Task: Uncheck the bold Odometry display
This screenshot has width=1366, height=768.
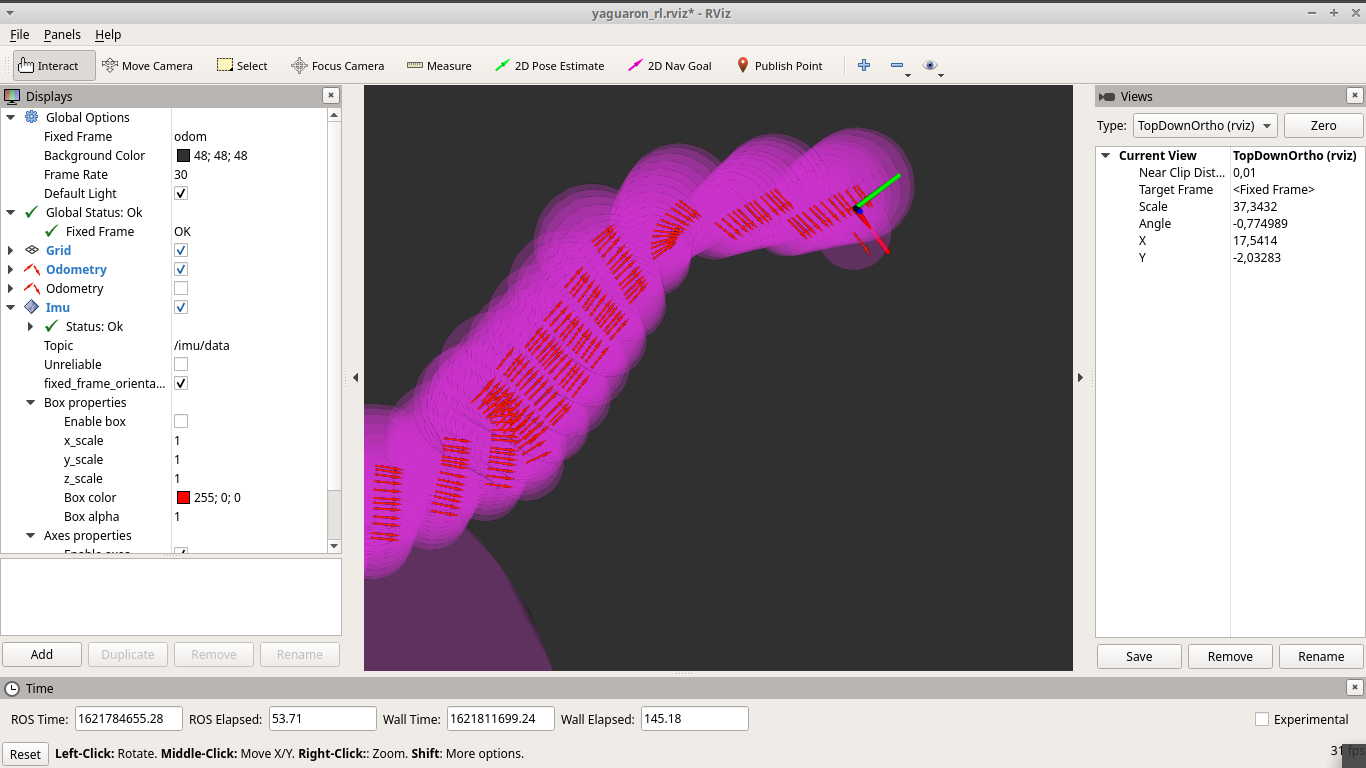Action: [181, 269]
